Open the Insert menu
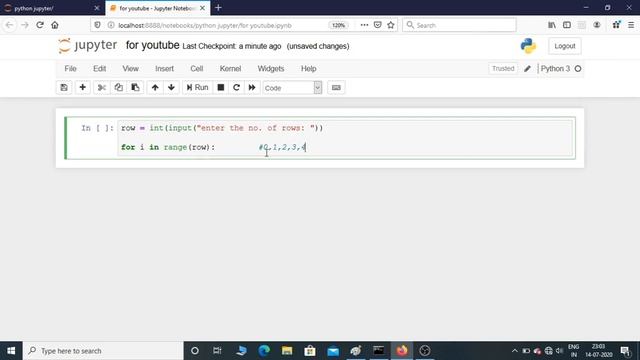The width and height of the screenshot is (640, 360). [x=164, y=69]
